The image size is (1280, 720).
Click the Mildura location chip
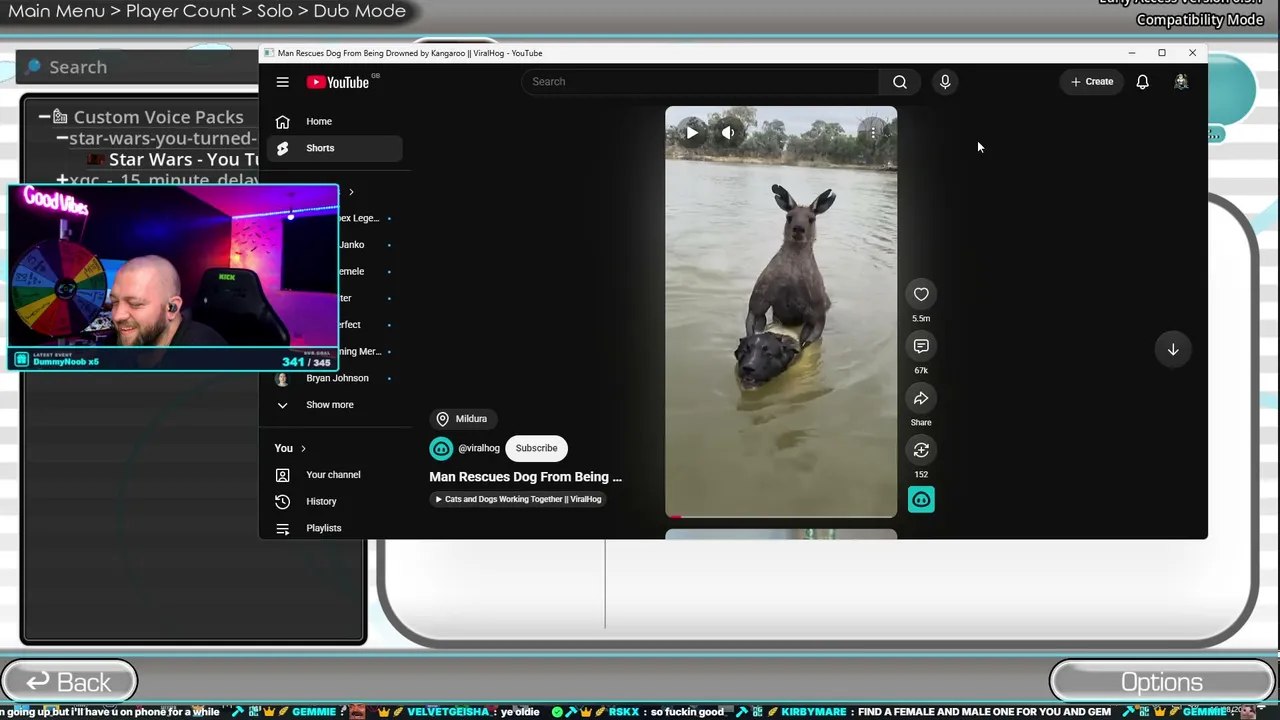462,419
